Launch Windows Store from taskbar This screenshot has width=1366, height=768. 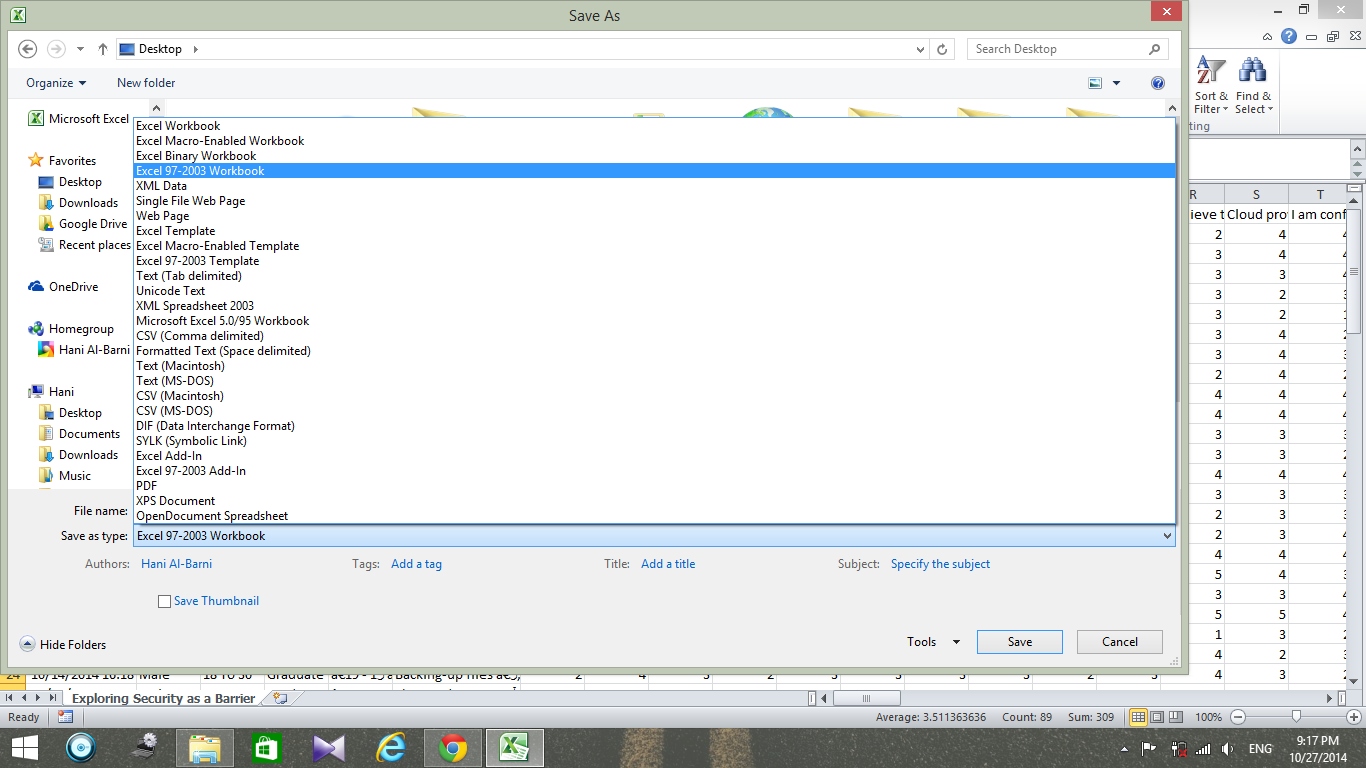pos(267,748)
